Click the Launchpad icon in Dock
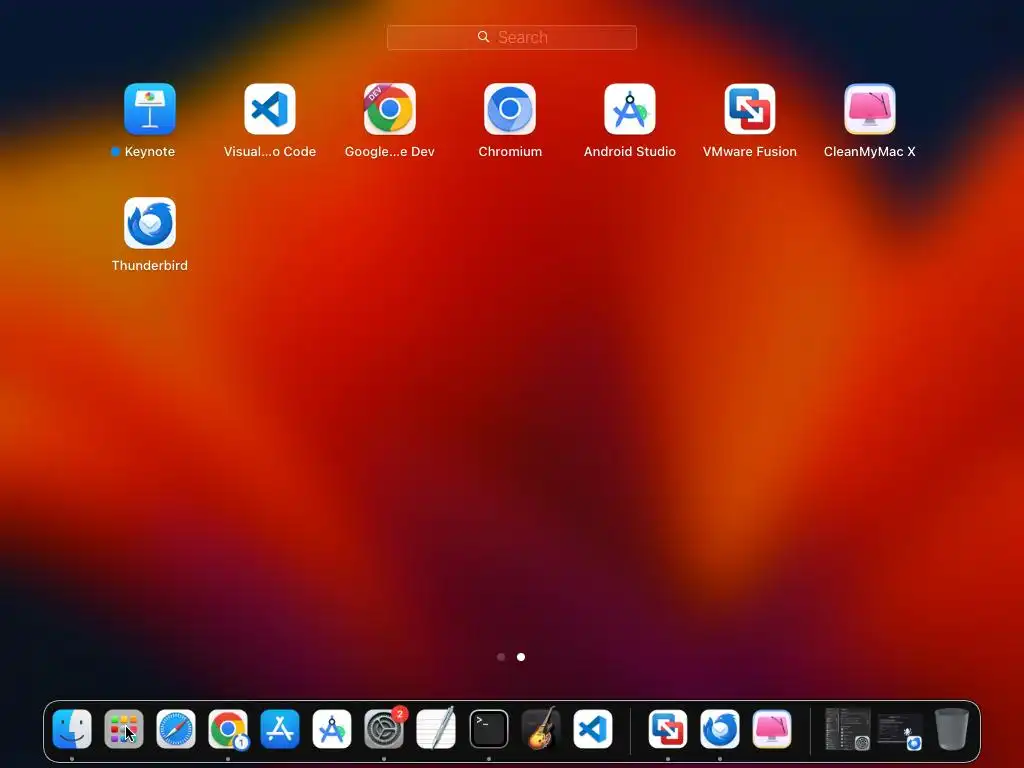Screen dimensions: 1024x768 coord(123,729)
